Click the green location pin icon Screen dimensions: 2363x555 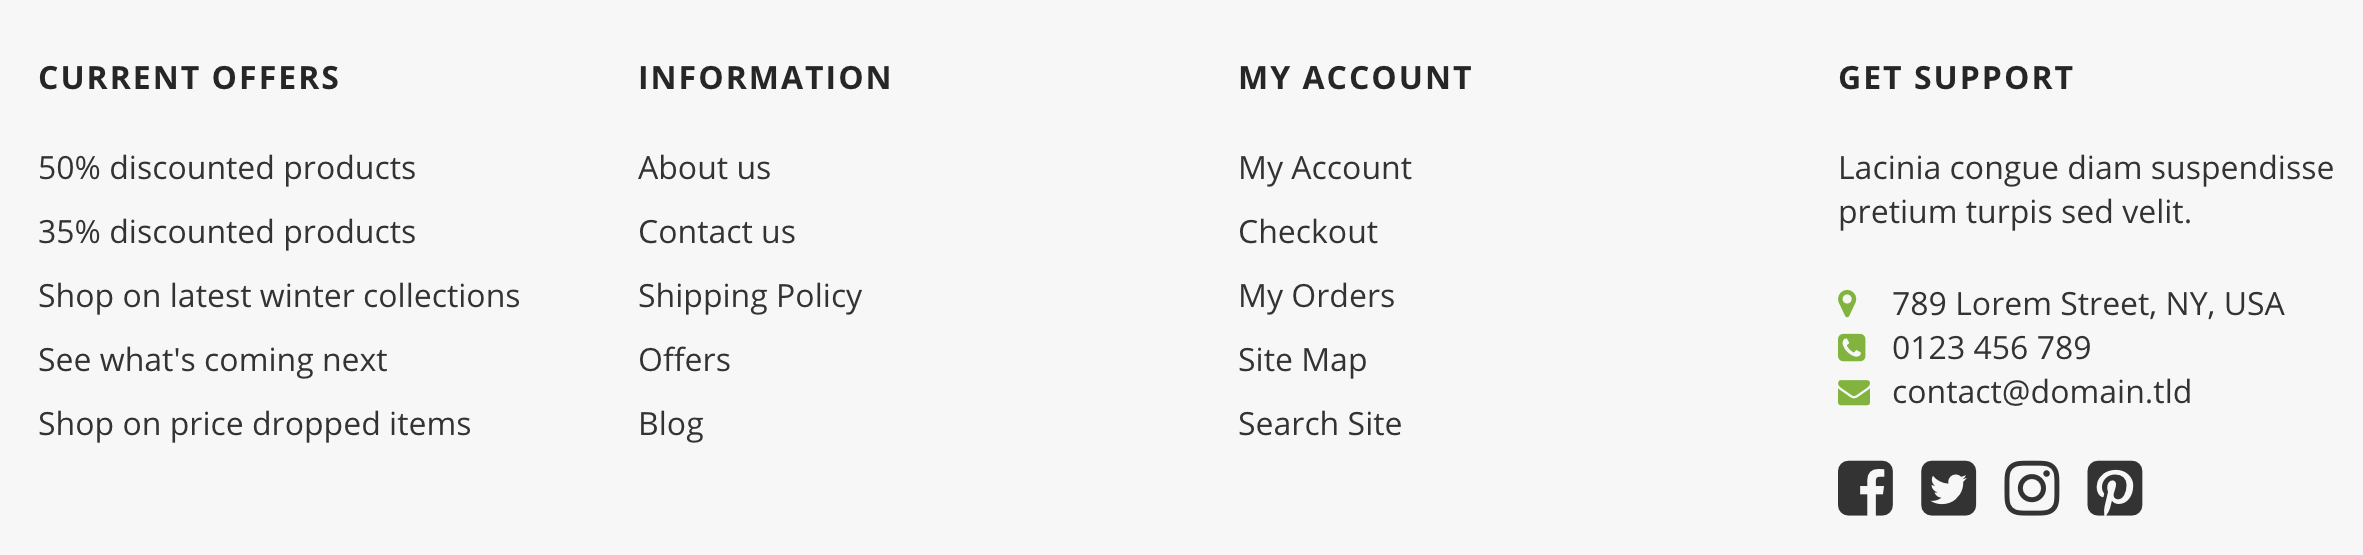pyautogui.click(x=1847, y=303)
